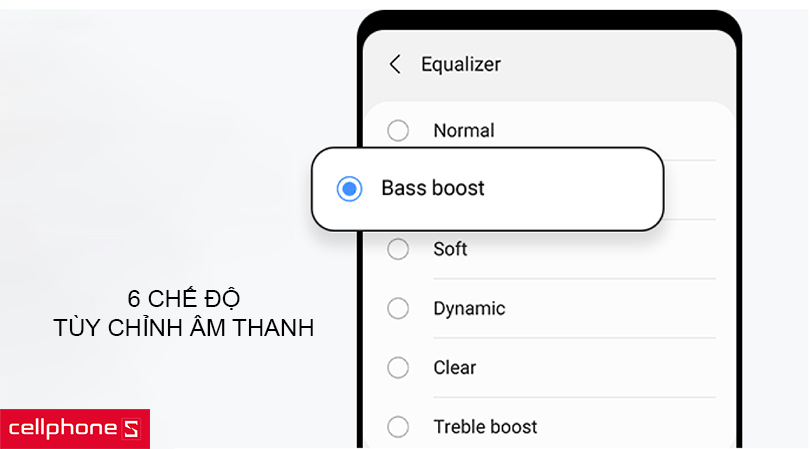Pick the Clear radio button

coord(398,368)
